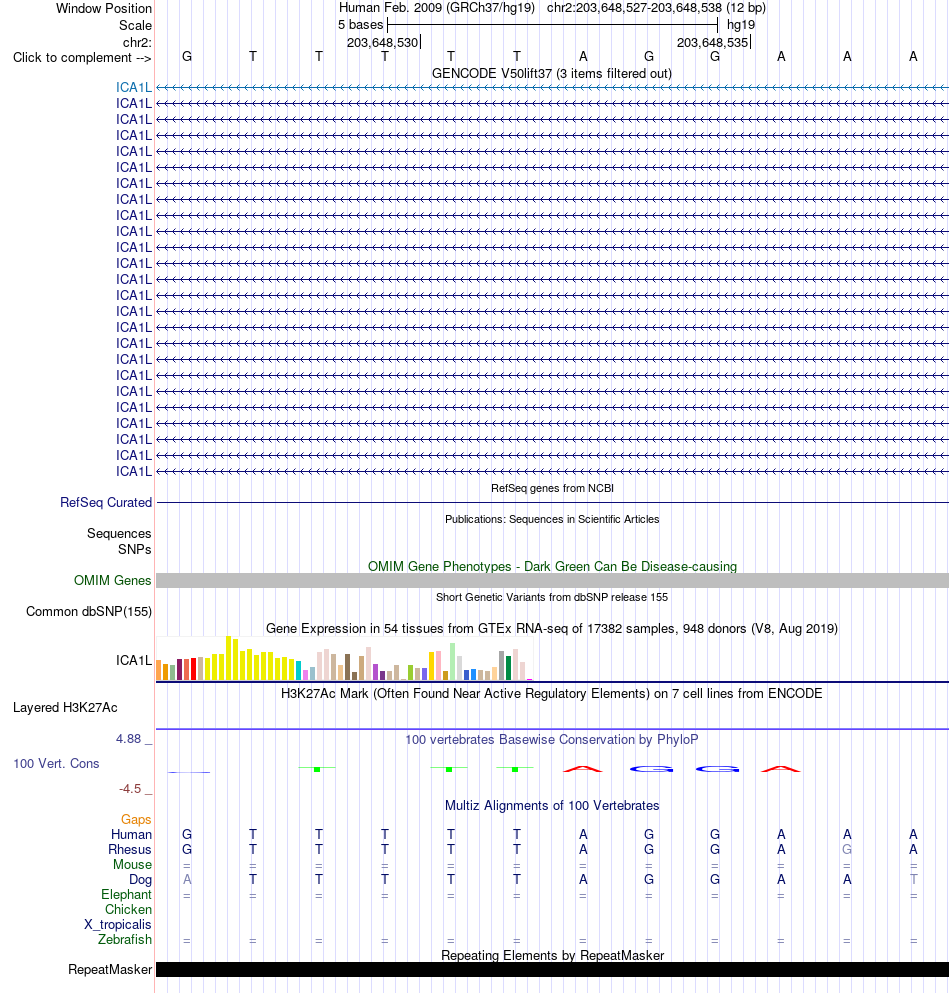Image resolution: width=950 pixels, height=993 pixels.
Task: Click the RefSeq Curated track label
Action: [106, 502]
